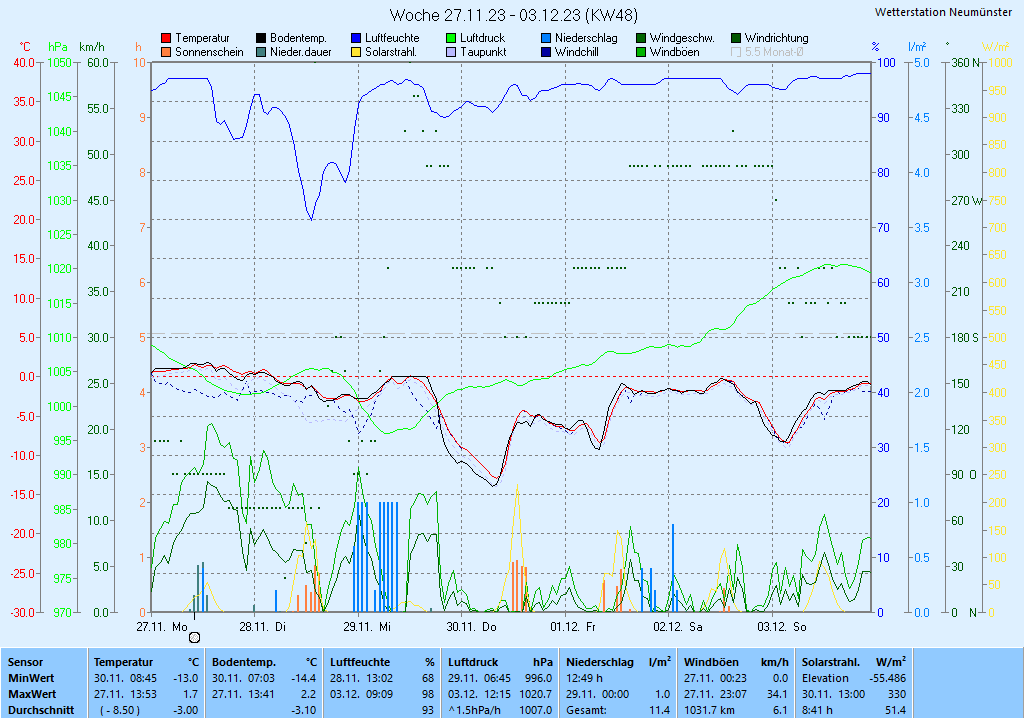Click the Sensor header in the table

point(25,662)
